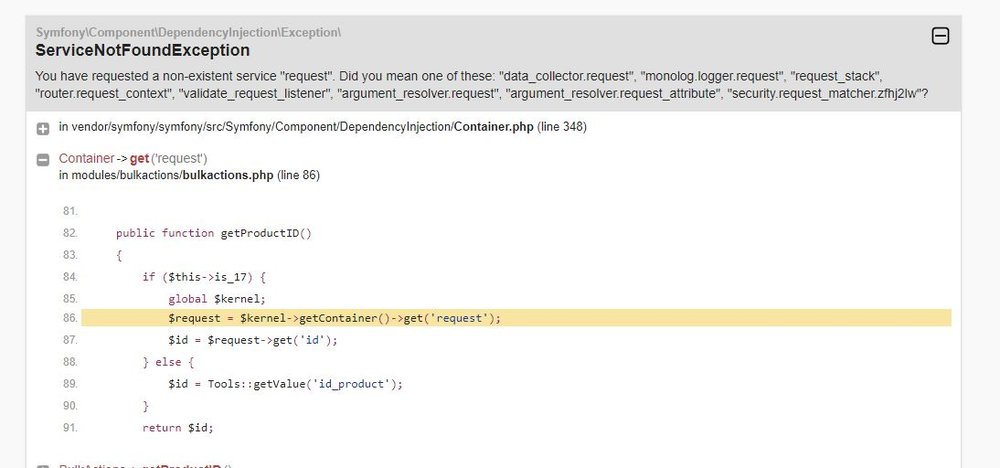Screen dimensions: 1000x468
Task: Click the Container->get('request') trace title
Action: pyautogui.click(x=133, y=159)
